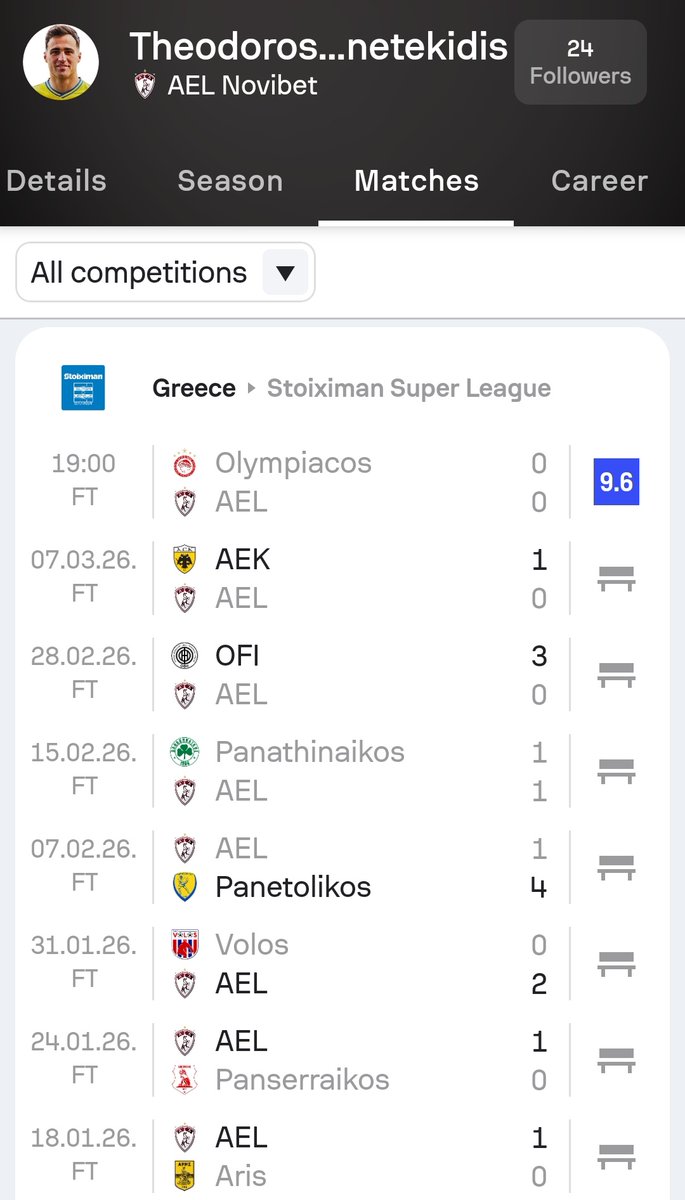Screen dimensions: 685x1200
Task: Open the Season tab
Action: (230, 181)
